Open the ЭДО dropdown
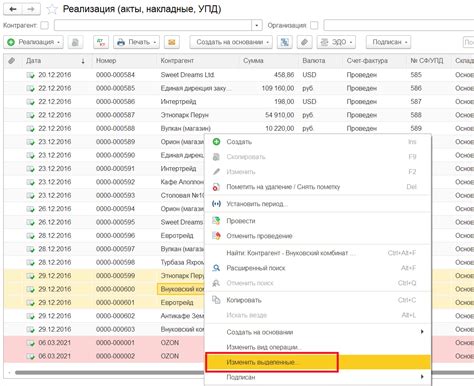Image resolution: width=474 pixels, height=386 pixels. (336, 42)
